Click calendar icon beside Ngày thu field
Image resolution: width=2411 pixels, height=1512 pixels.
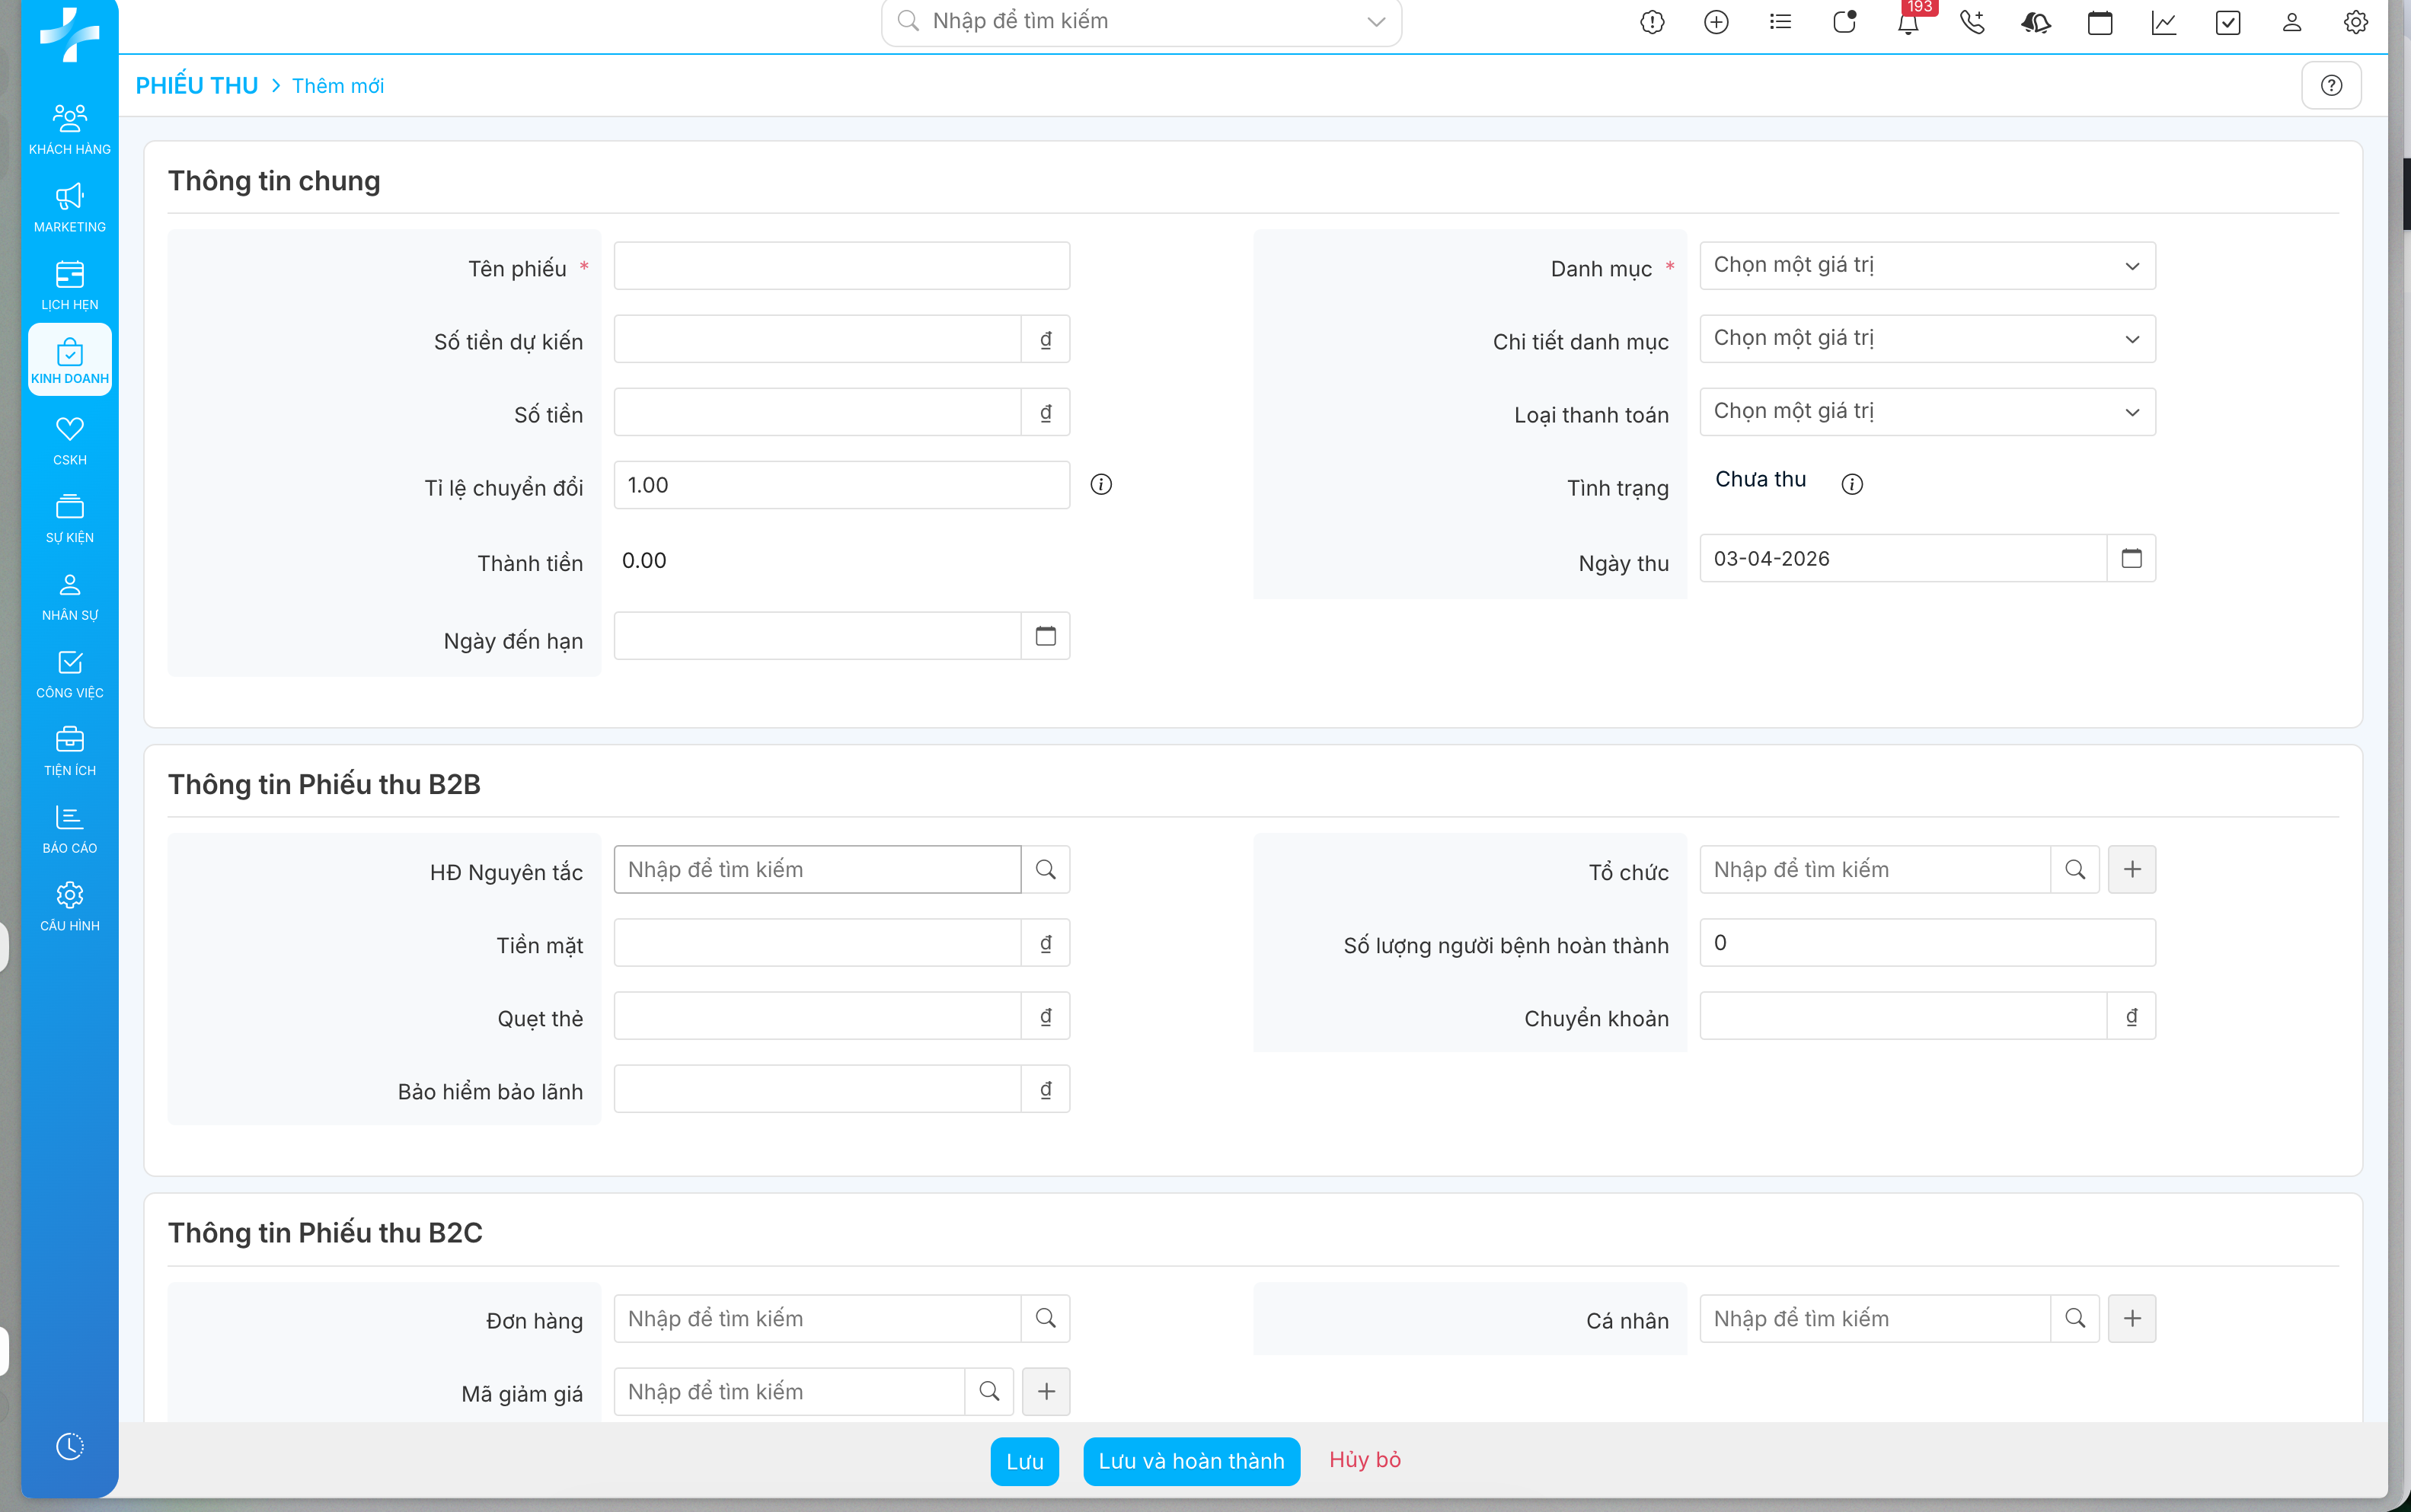click(x=2131, y=559)
